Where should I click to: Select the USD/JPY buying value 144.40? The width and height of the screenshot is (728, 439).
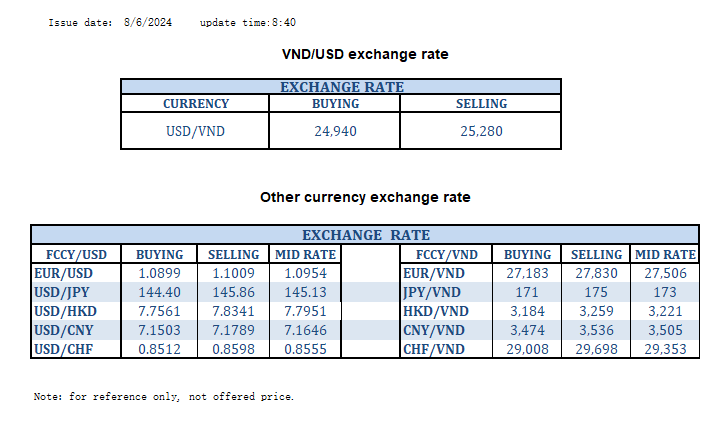point(158,291)
